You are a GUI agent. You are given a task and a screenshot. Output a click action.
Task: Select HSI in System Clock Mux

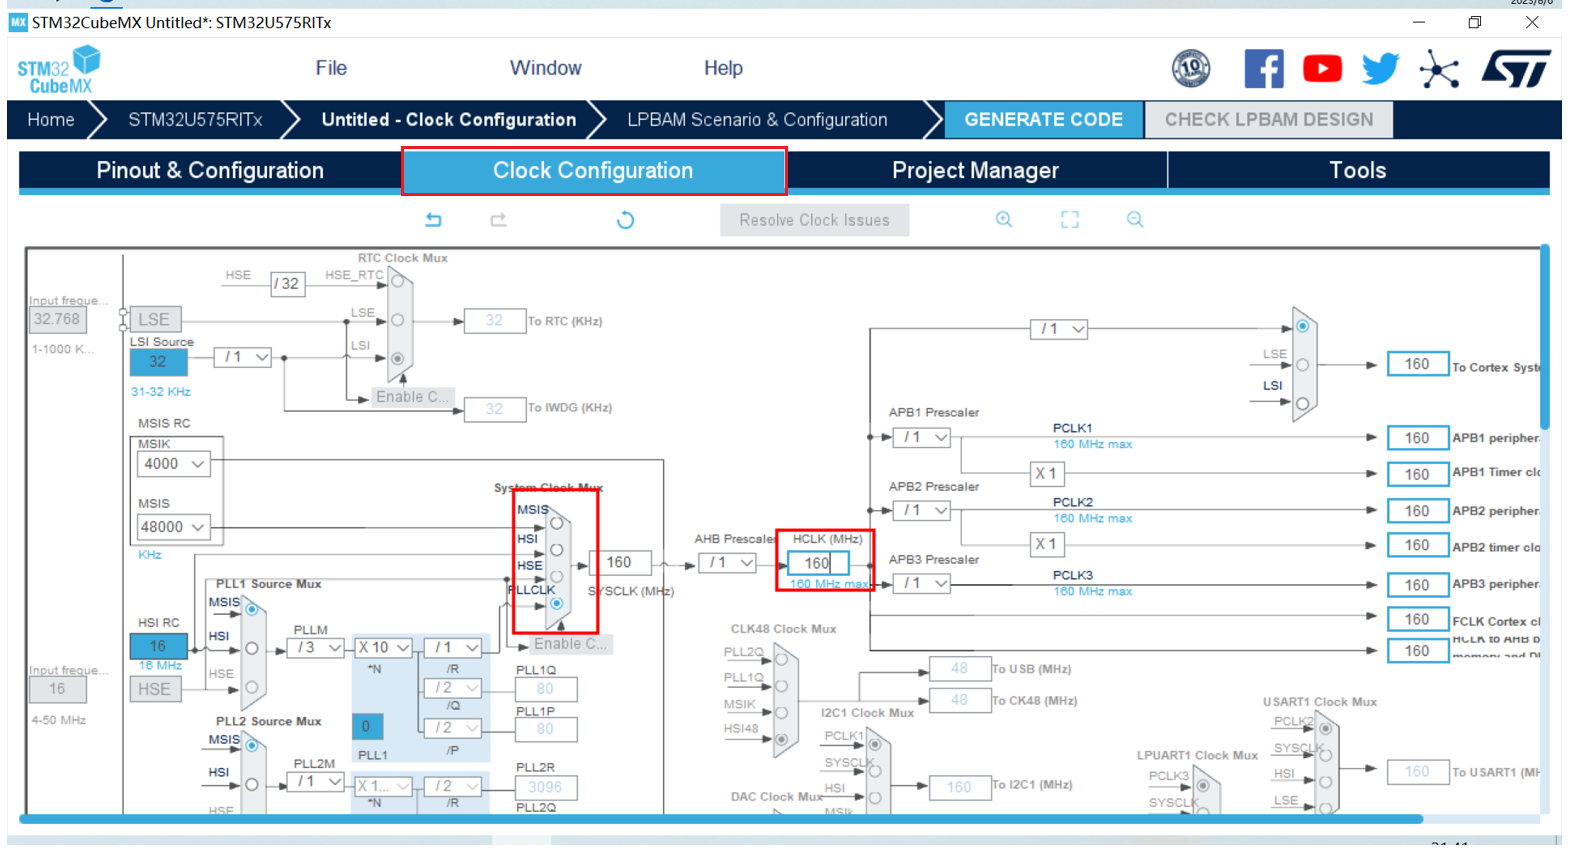557,549
